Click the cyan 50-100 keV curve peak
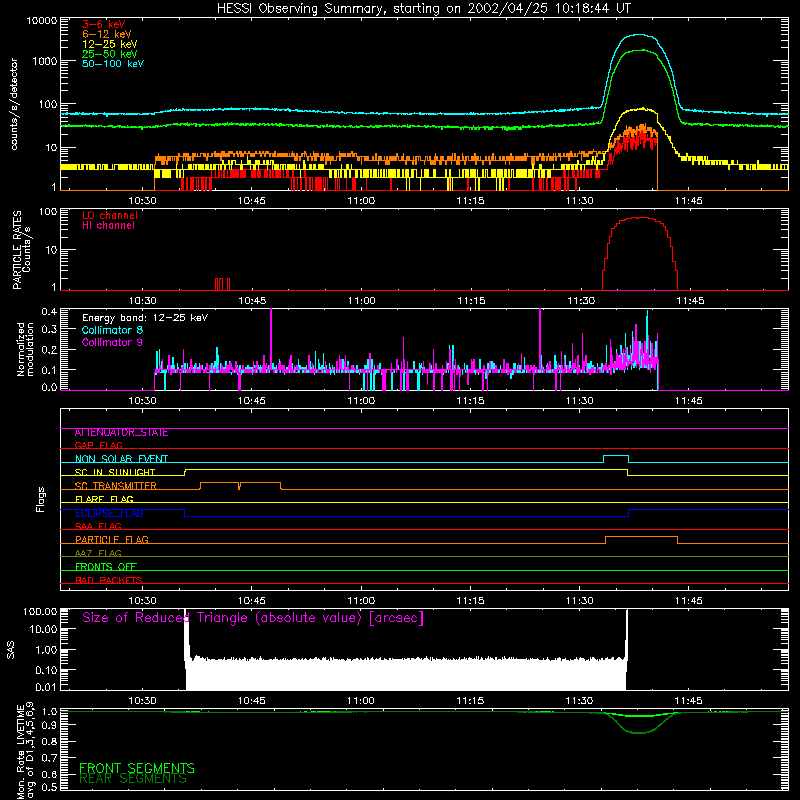Viewport: 800px width, 800px height. pyautogui.click(x=639, y=35)
